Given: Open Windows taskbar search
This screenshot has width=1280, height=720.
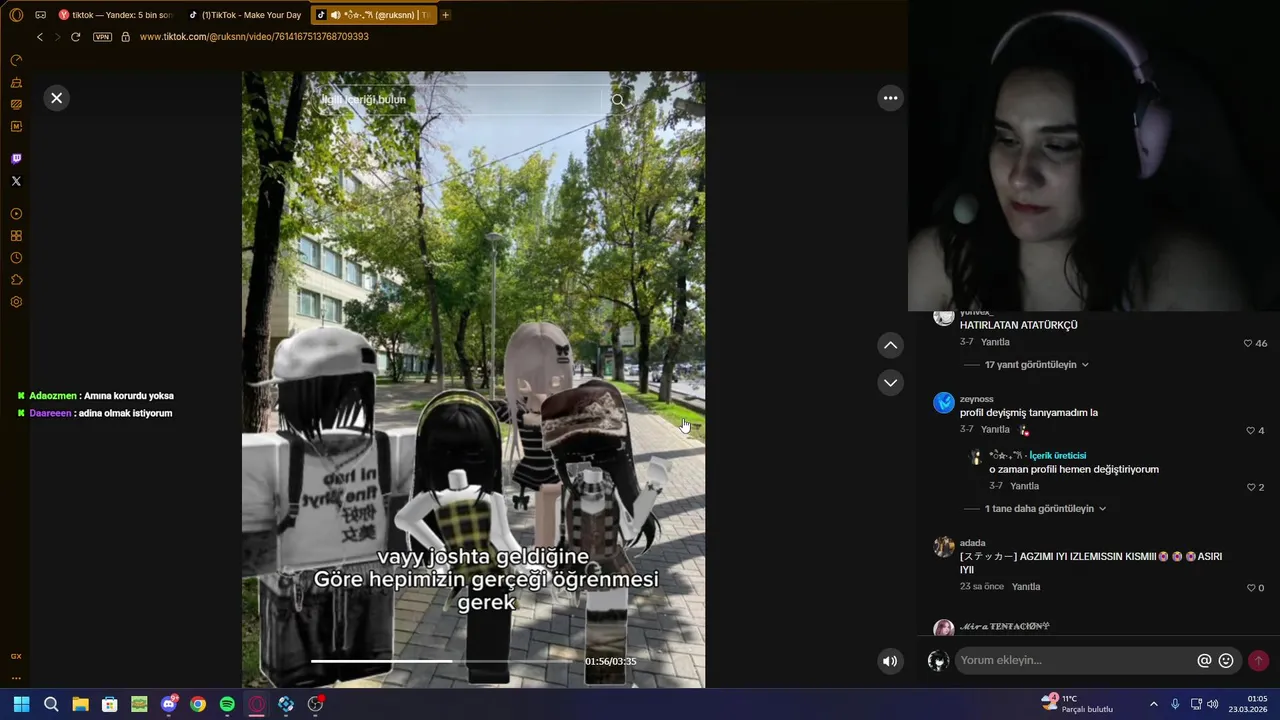Looking at the screenshot, I should pos(51,704).
